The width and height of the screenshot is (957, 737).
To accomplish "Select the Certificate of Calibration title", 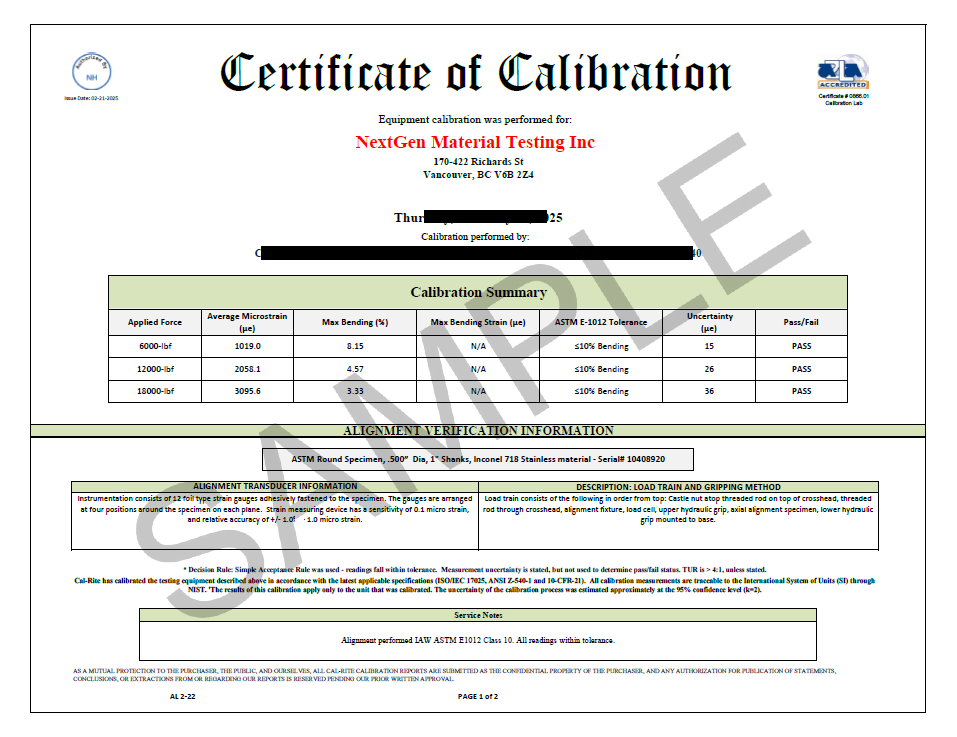I will (475, 73).
